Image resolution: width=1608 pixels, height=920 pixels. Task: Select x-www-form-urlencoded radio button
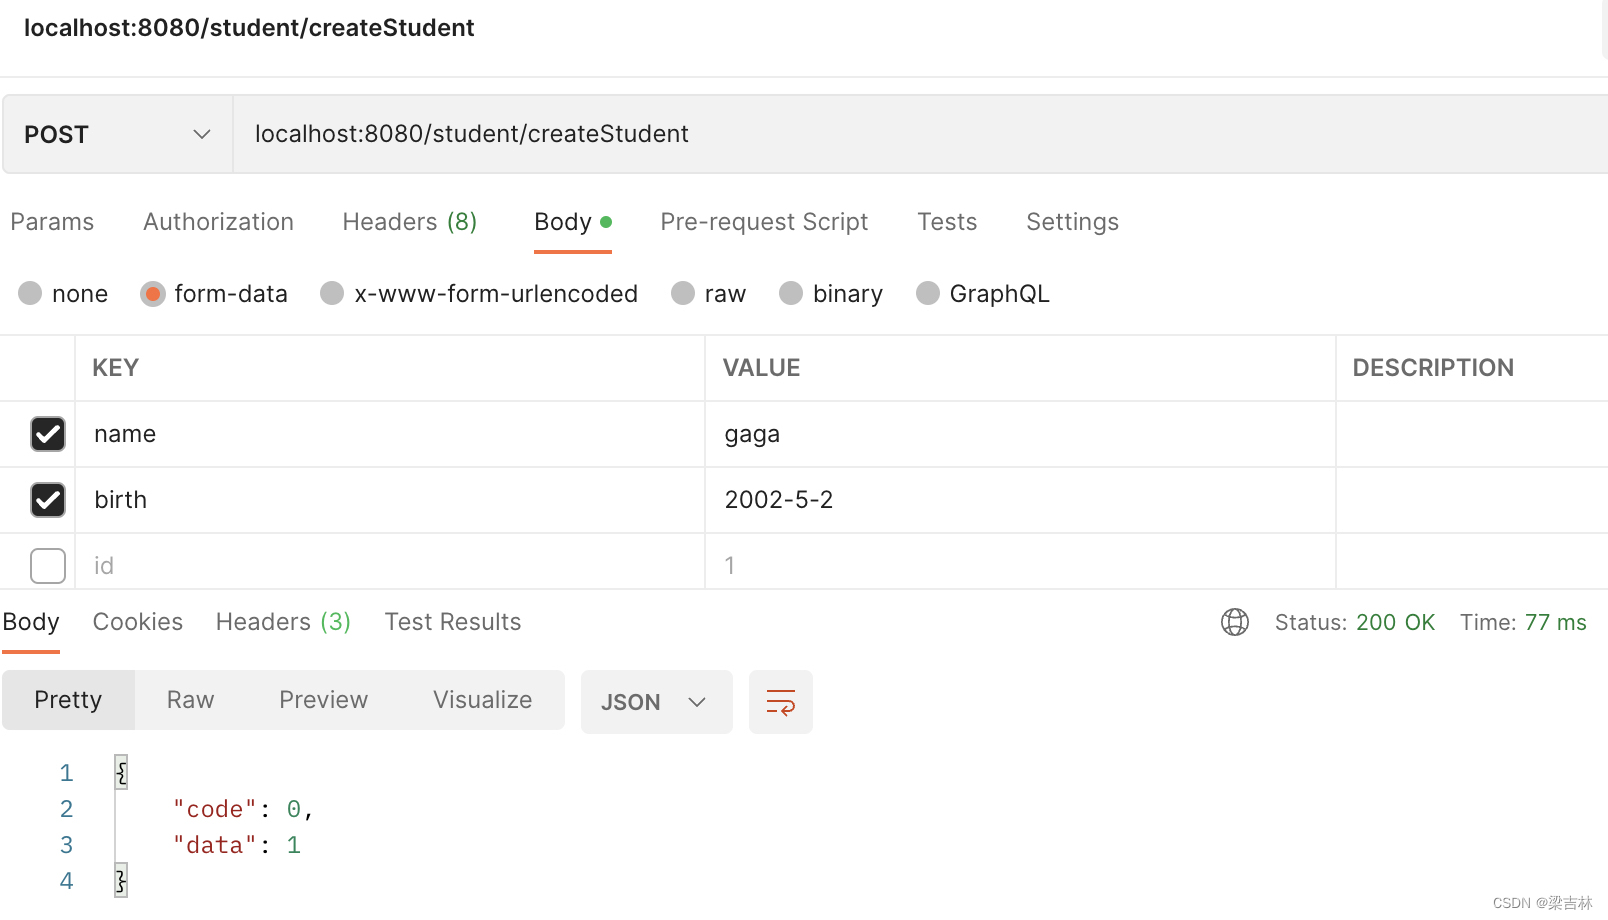(x=332, y=293)
